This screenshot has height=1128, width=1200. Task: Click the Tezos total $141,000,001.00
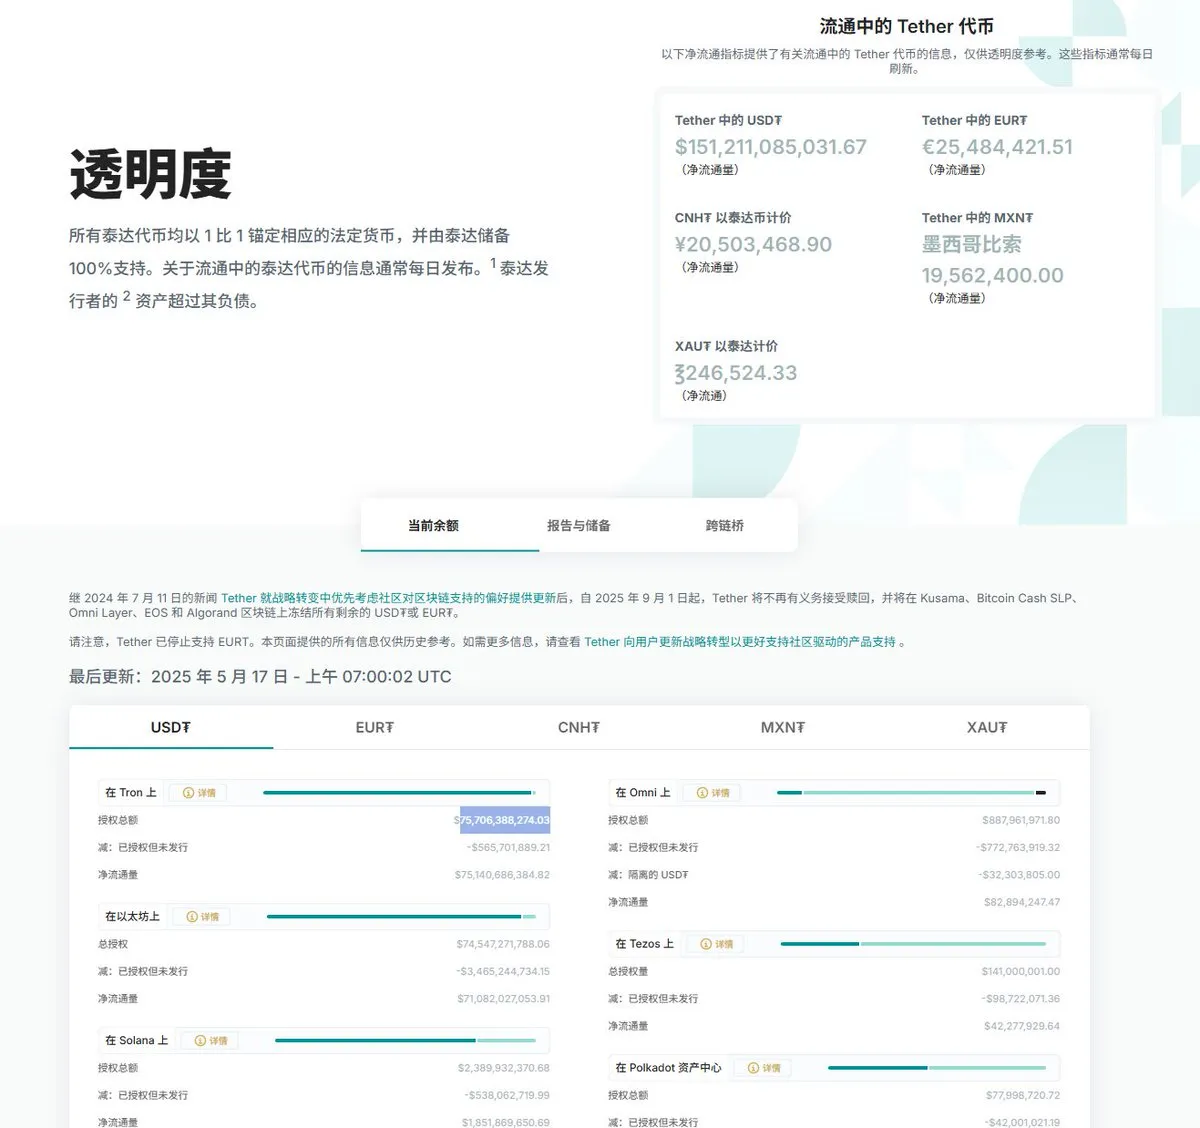pos(1021,972)
